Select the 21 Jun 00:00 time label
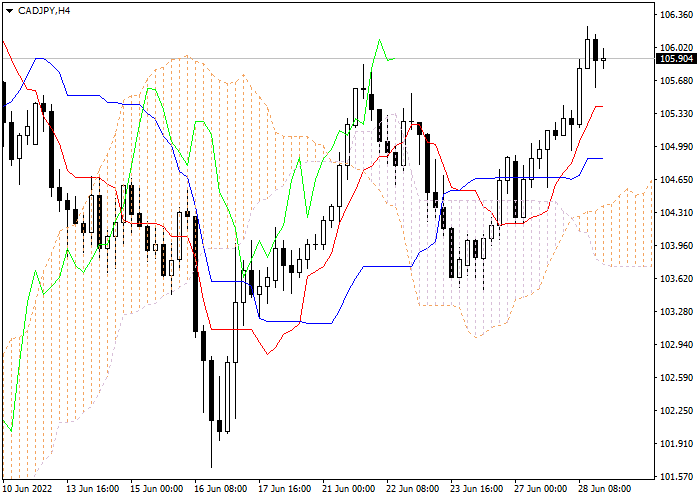 pyautogui.click(x=349, y=489)
